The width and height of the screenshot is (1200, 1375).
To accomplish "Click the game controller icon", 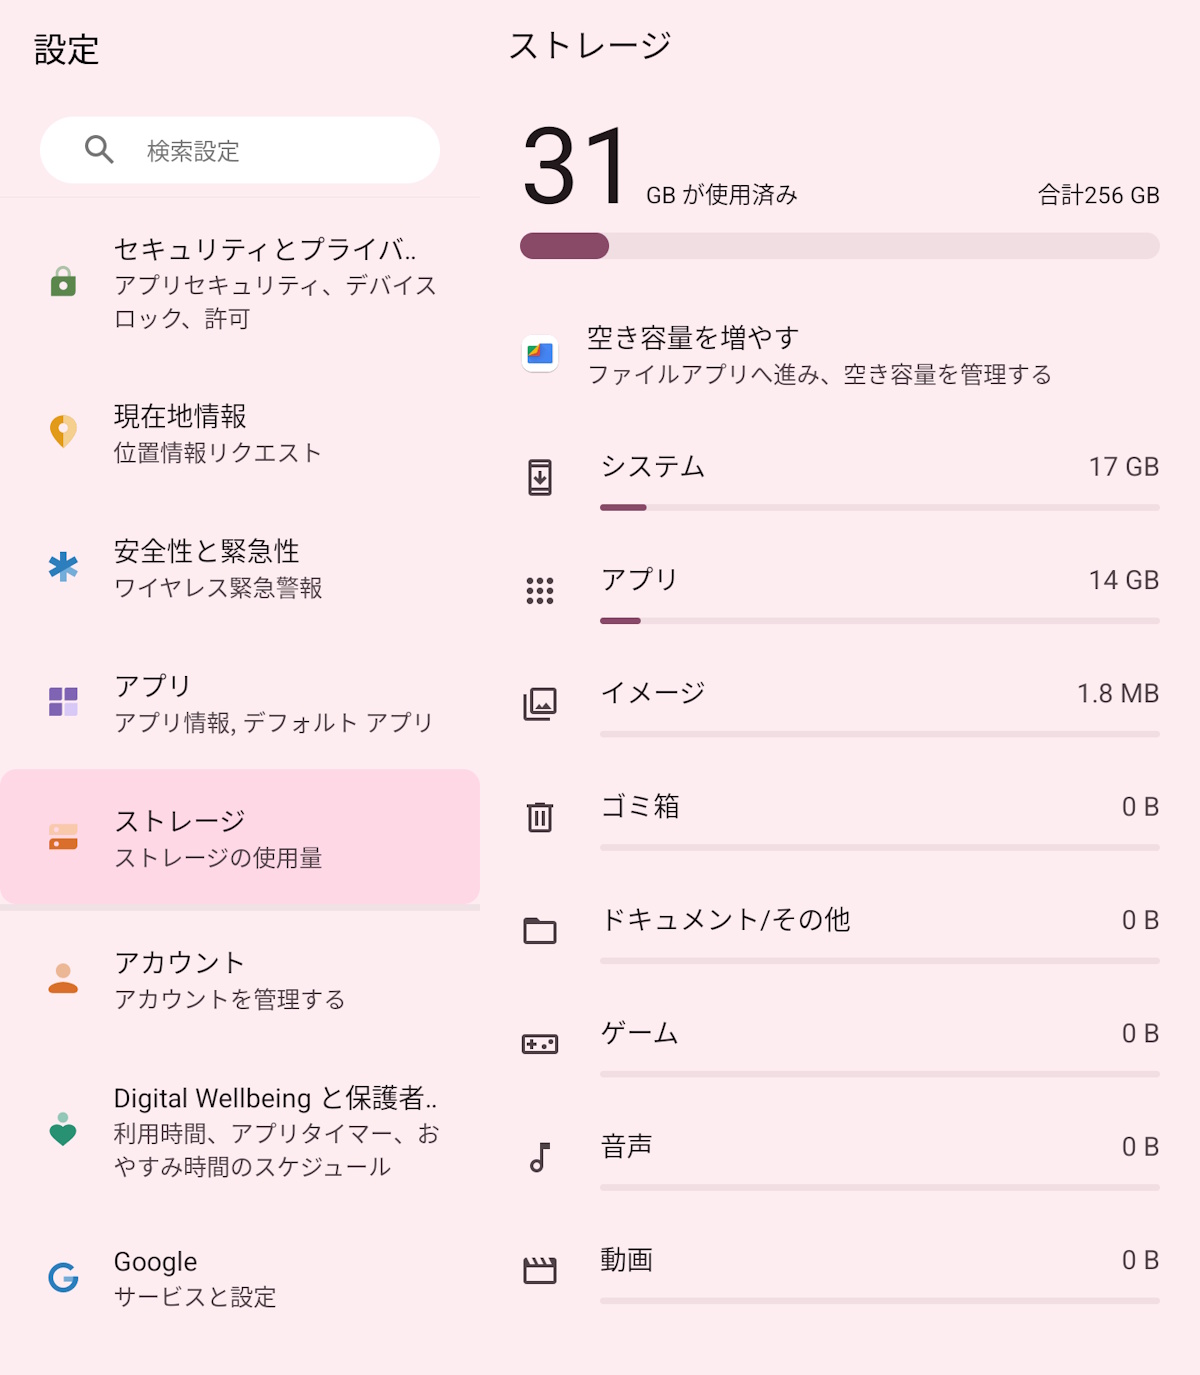I will (540, 1044).
